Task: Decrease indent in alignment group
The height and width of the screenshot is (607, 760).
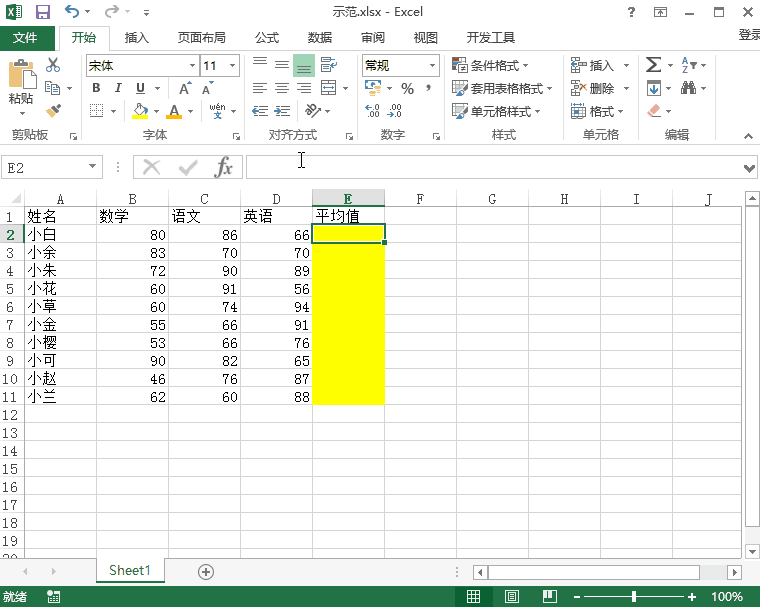Action: 260,111
